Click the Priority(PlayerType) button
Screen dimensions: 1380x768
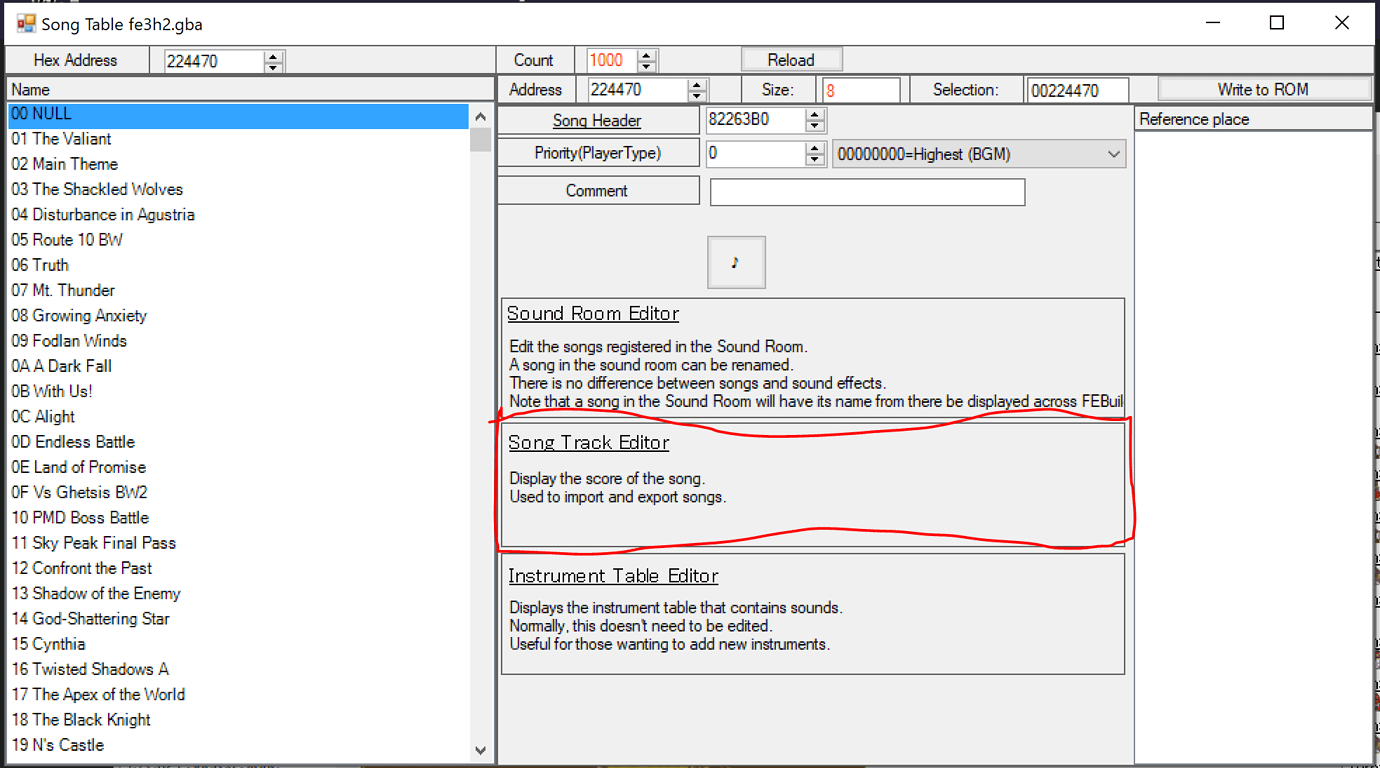tap(597, 152)
